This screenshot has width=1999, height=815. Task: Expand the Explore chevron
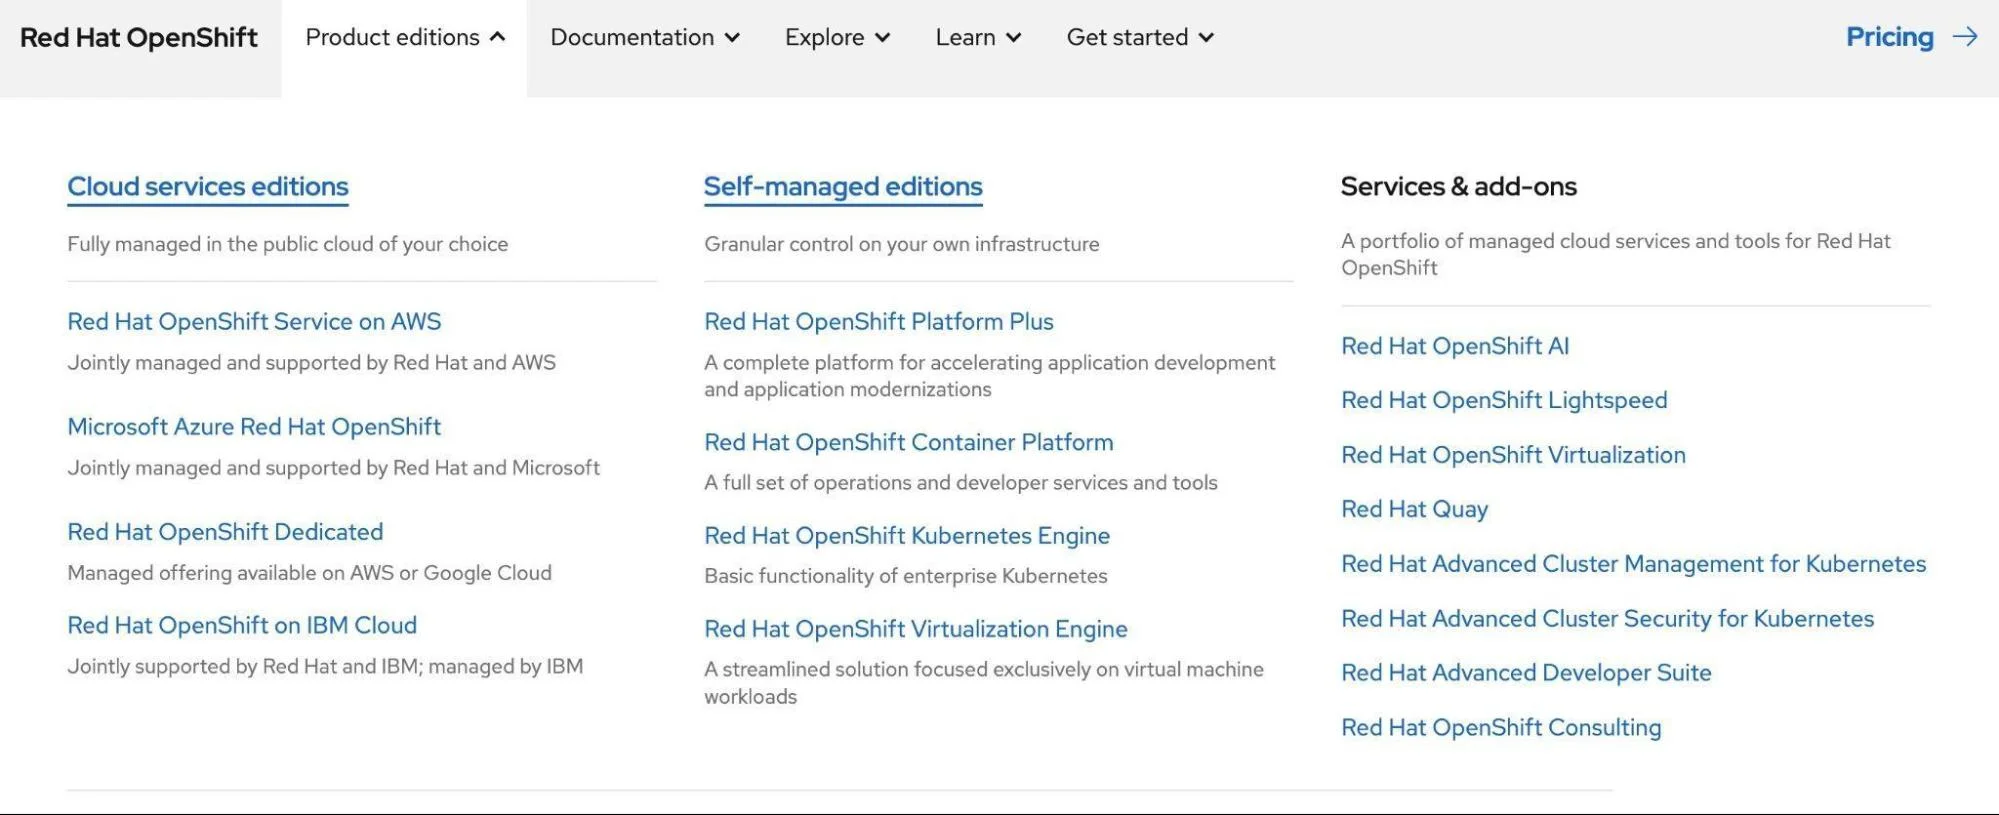click(x=882, y=38)
